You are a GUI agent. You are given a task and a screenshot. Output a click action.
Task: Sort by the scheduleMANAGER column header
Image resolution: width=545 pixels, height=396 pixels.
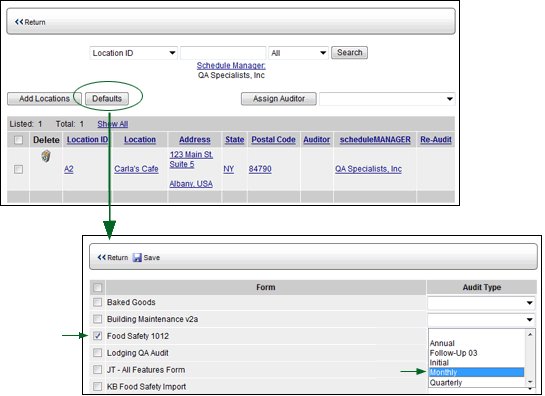tap(375, 139)
